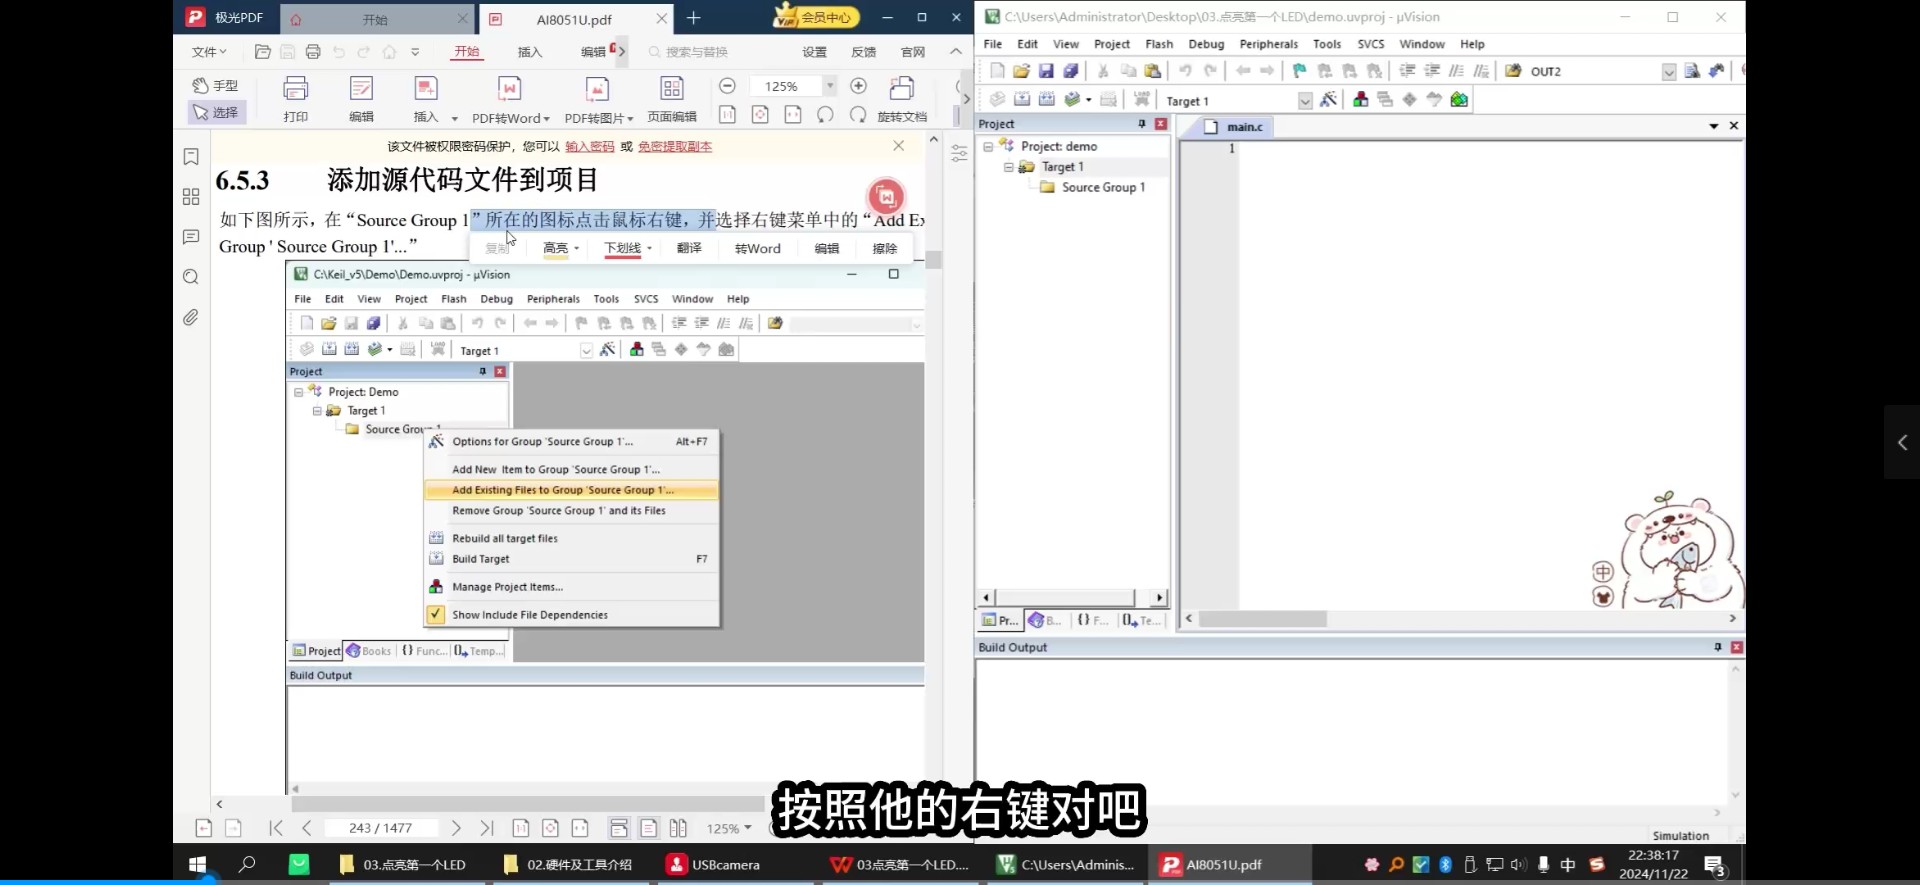Click 转Word in the selection toolbar
The image size is (1920, 885).
758,248
